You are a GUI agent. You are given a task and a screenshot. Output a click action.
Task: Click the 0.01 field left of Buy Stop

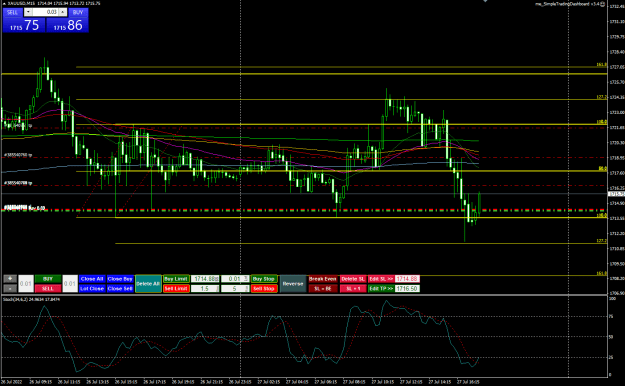235,279
